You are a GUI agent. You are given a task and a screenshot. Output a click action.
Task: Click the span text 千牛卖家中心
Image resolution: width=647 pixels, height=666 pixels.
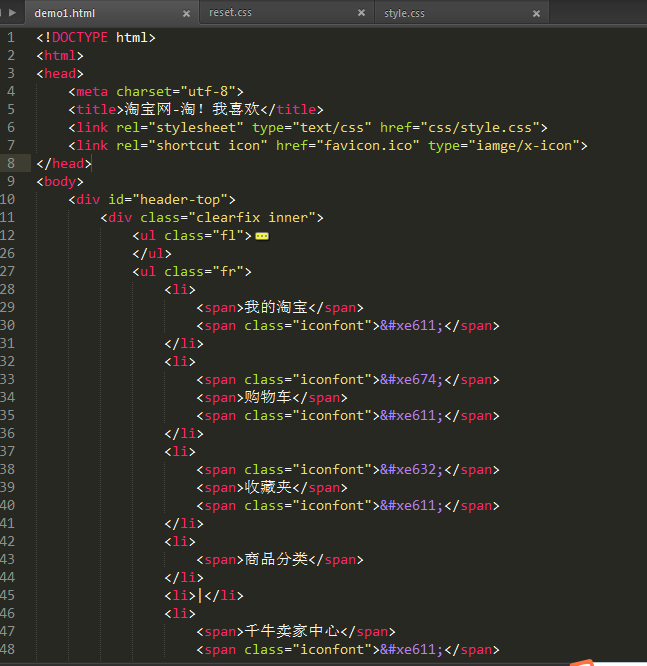[292, 631]
